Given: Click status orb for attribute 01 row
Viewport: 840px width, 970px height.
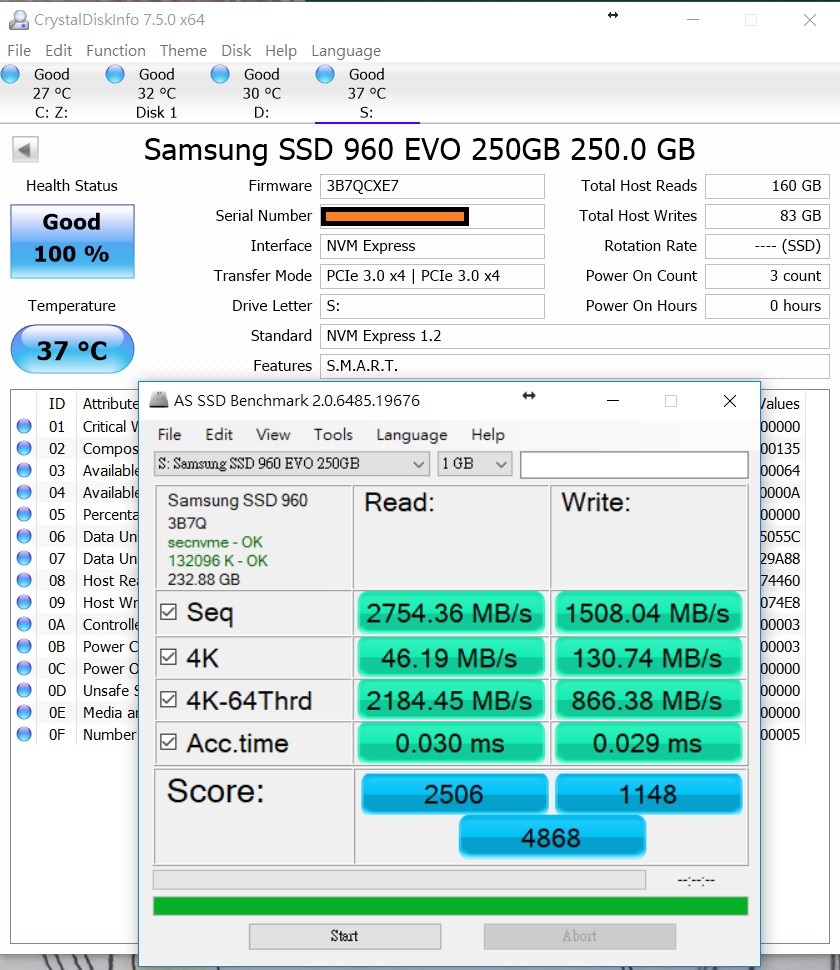Looking at the screenshot, I should pyautogui.click(x=24, y=426).
